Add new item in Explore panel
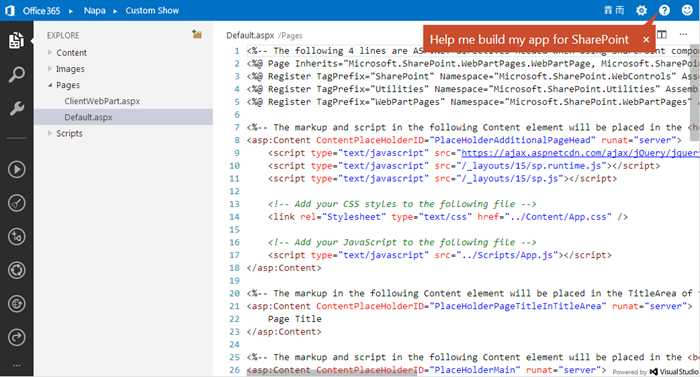The image size is (700, 377). [197, 34]
